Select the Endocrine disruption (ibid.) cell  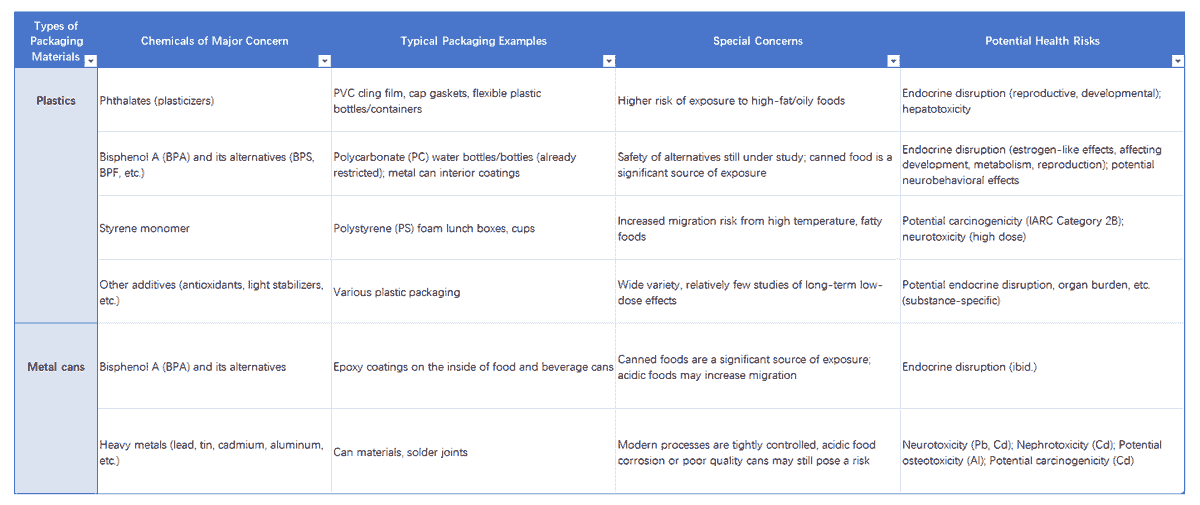click(x=1043, y=366)
